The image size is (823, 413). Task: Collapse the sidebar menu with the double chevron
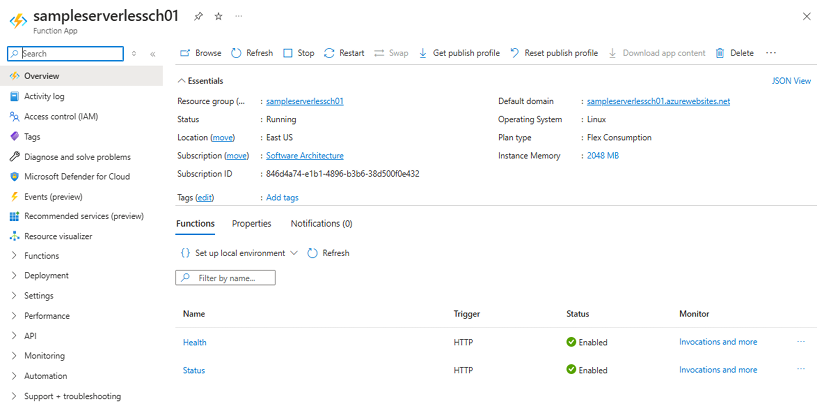pos(153,54)
